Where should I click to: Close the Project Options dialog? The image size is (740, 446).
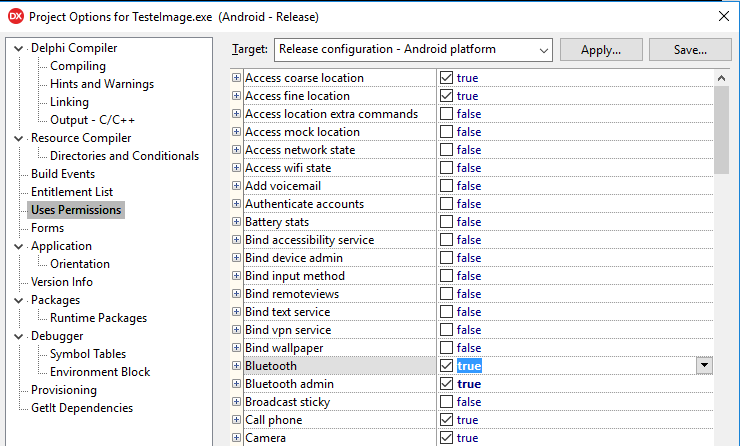723,17
